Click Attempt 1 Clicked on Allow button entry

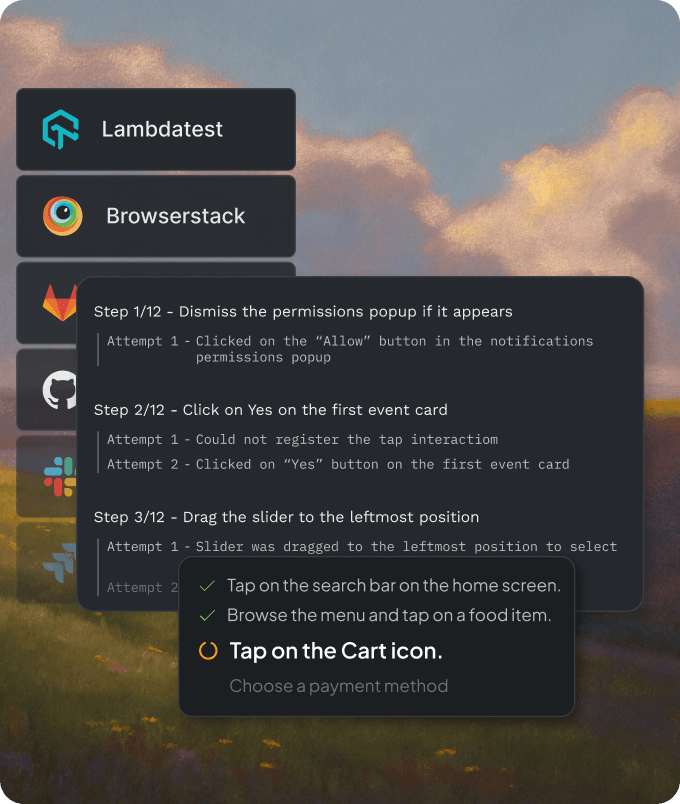[350, 349]
